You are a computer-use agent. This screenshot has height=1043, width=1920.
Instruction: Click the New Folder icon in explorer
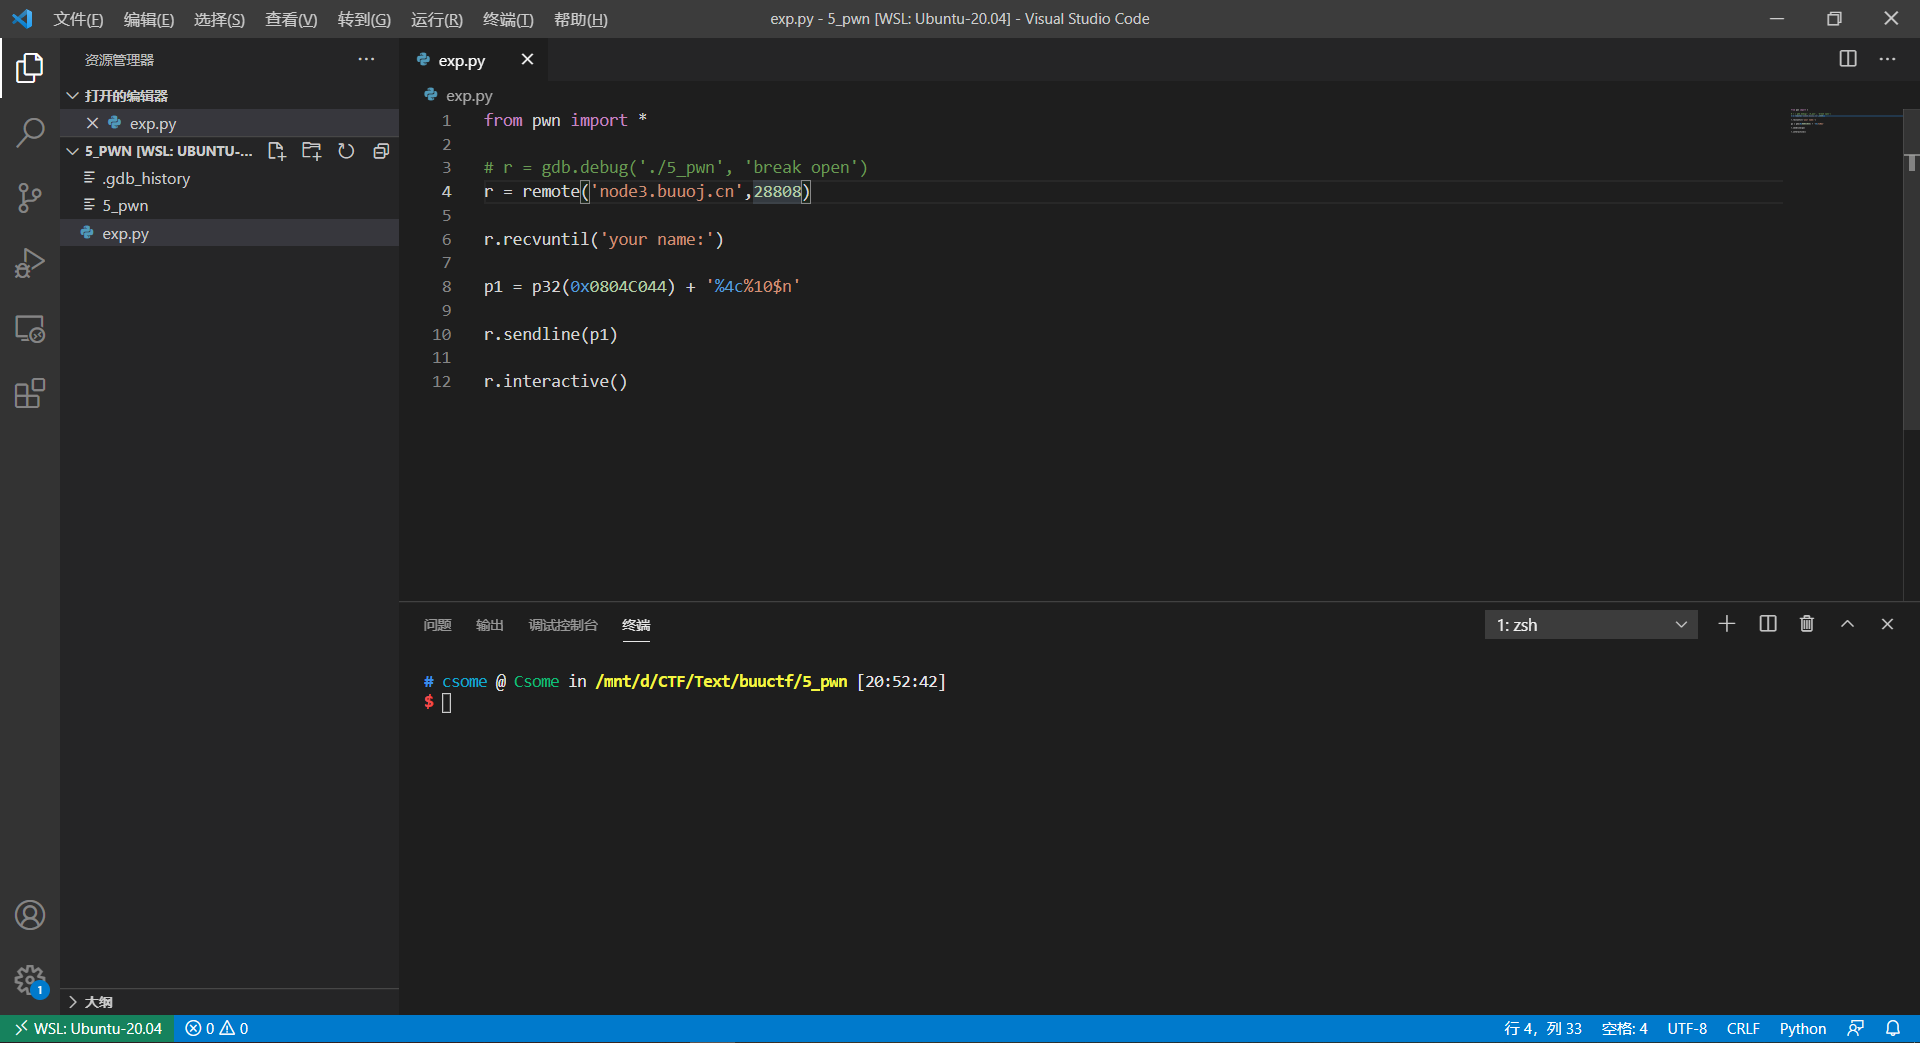pos(312,151)
